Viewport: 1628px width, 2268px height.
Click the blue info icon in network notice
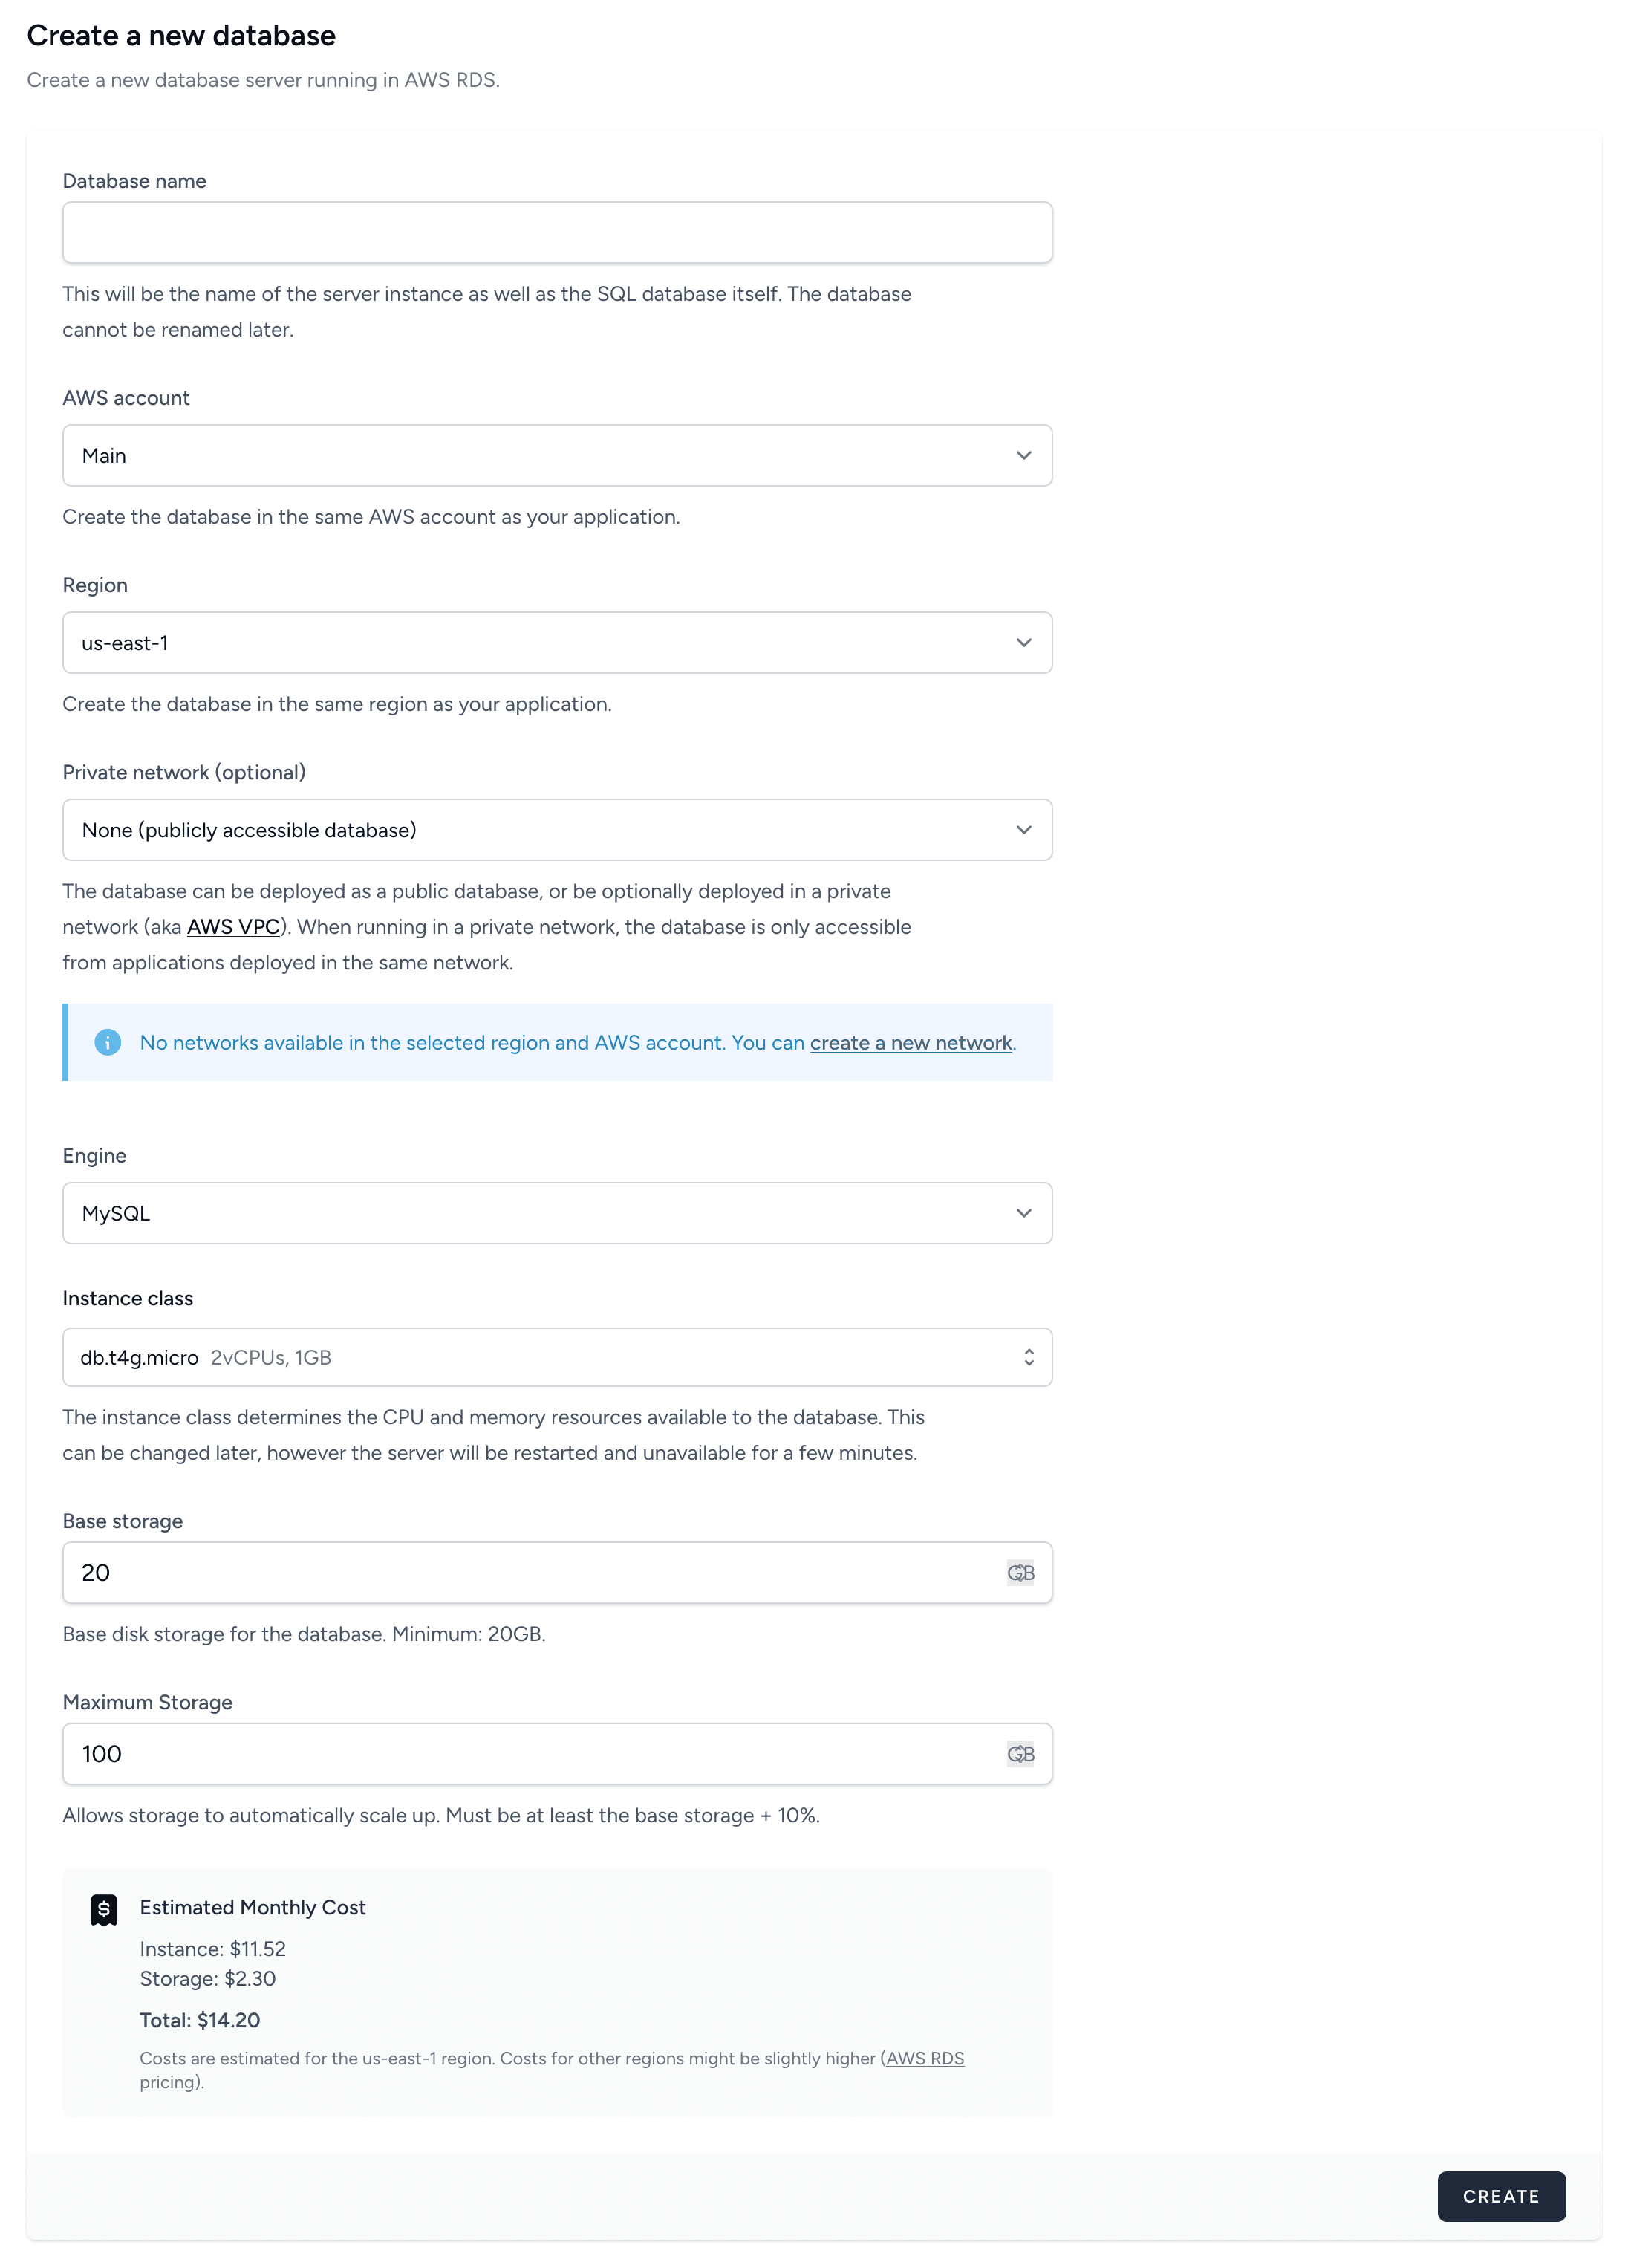pos(108,1042)
